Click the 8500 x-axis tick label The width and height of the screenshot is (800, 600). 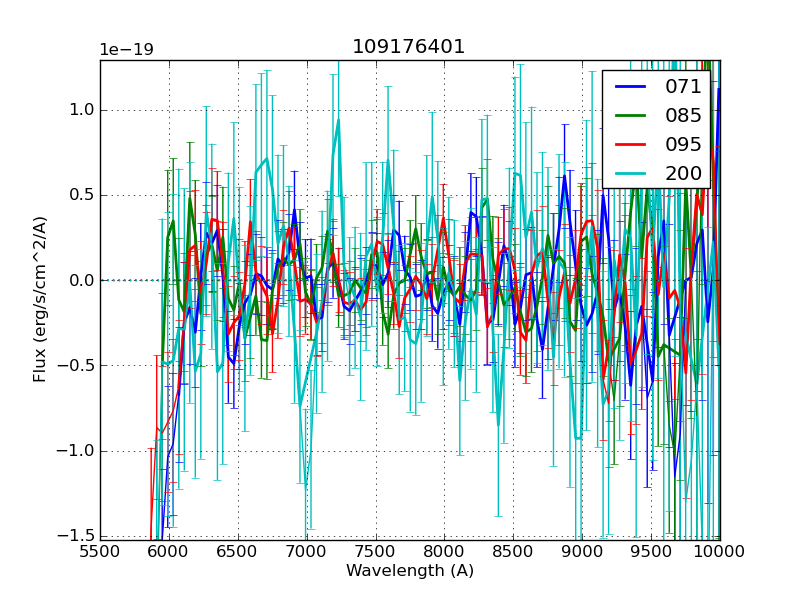coord(514,551)
